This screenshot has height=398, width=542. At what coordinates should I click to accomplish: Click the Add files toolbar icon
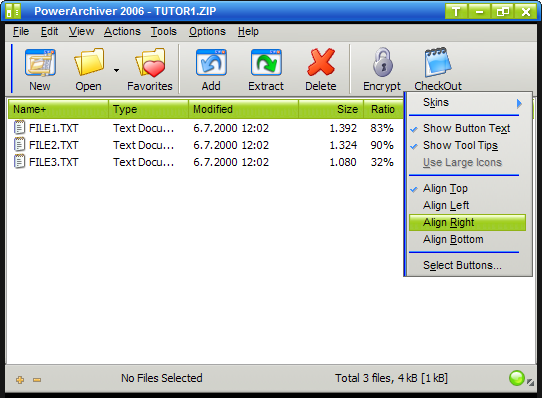point(211,63)
